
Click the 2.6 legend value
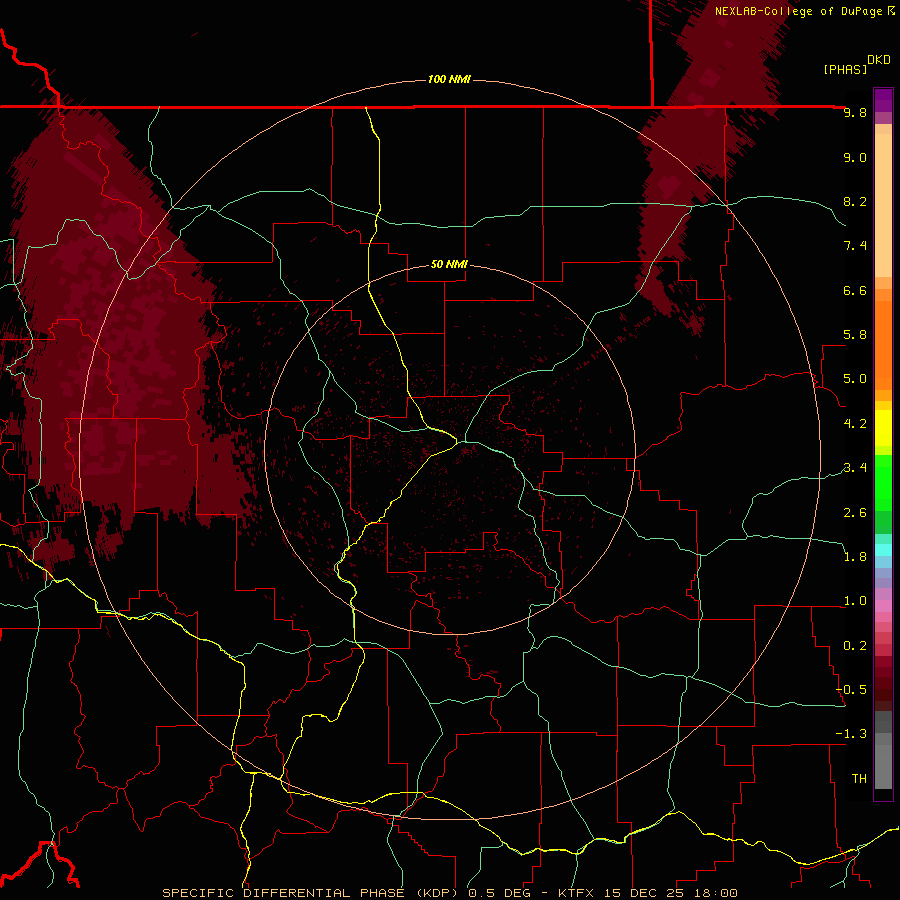(x=855, y=513)
